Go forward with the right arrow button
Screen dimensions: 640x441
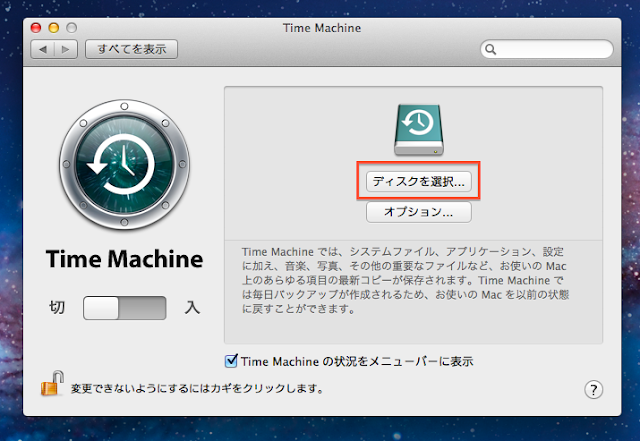tap(66, 49)
